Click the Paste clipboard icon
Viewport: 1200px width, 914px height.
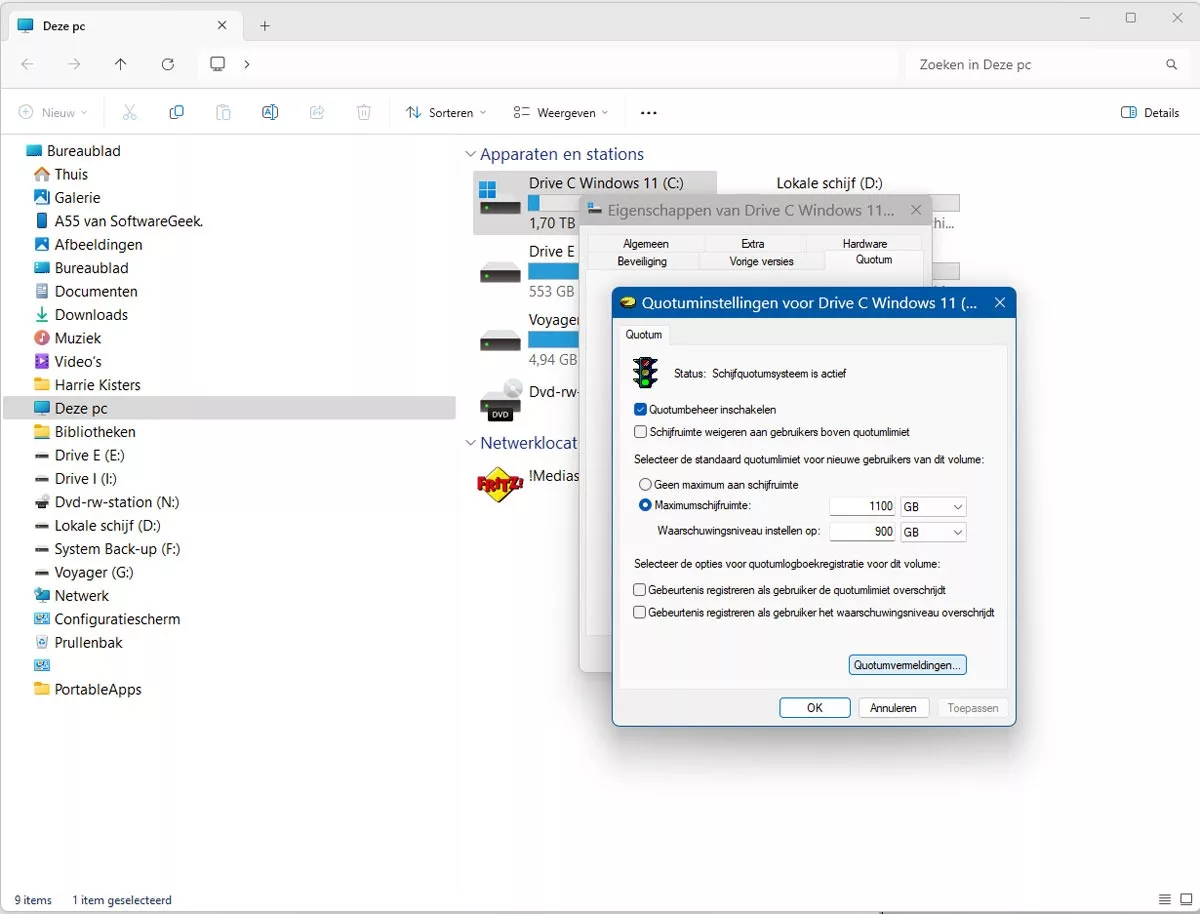click(223, 113)
